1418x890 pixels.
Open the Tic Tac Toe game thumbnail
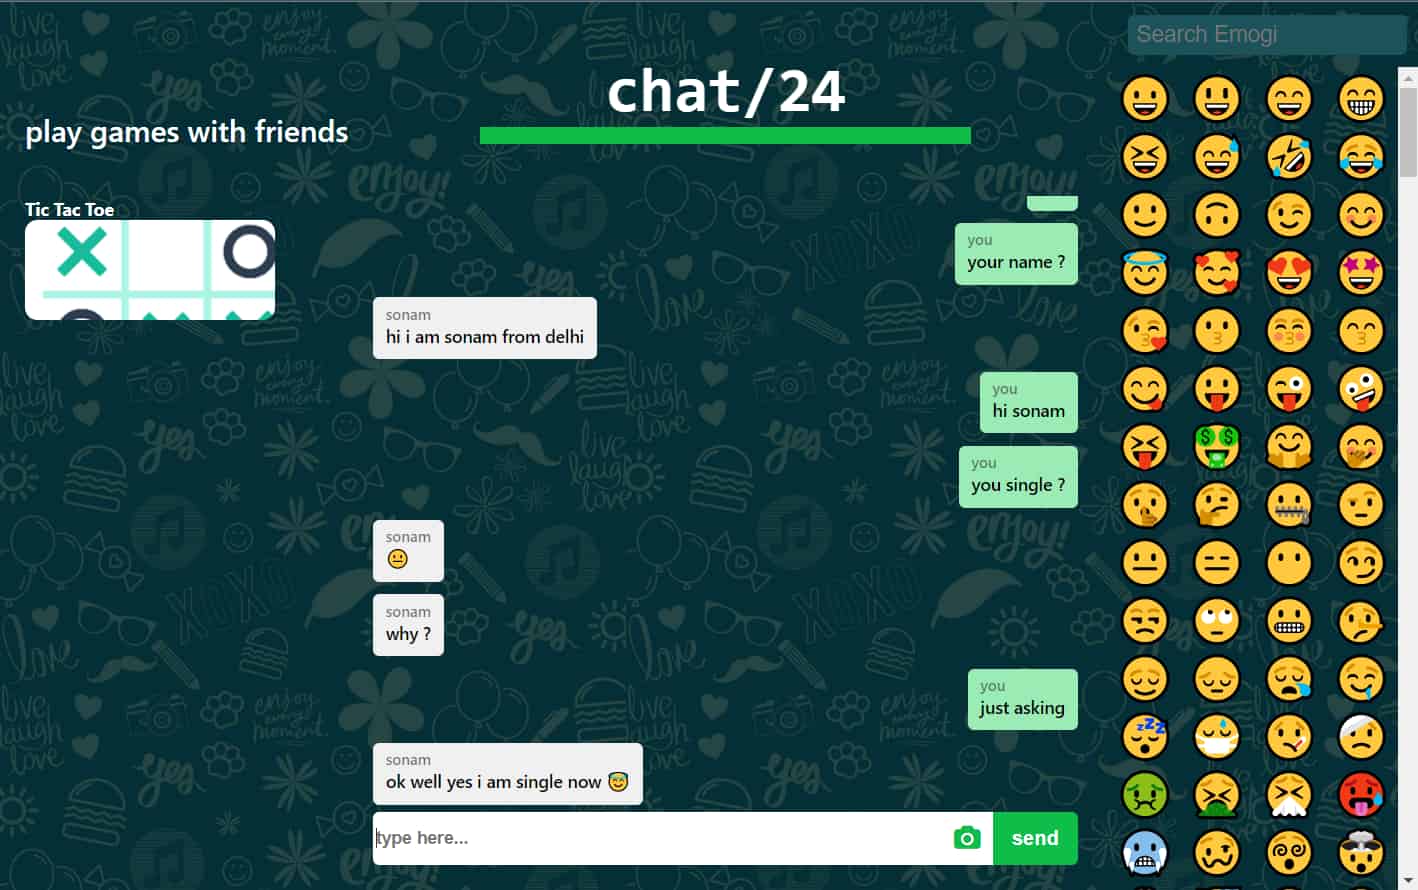pyautogui.click(x=150, y=270)
